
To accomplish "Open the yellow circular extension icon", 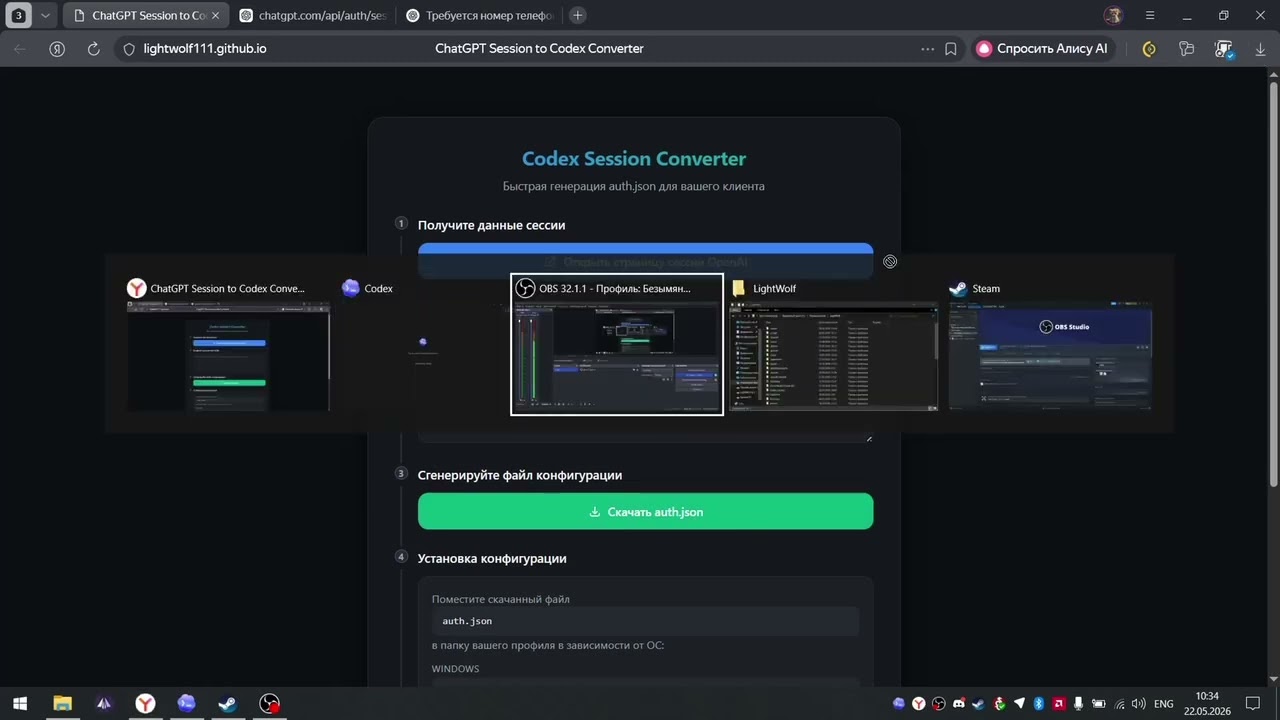I will pyautogui.click(x=1149, y=48).
